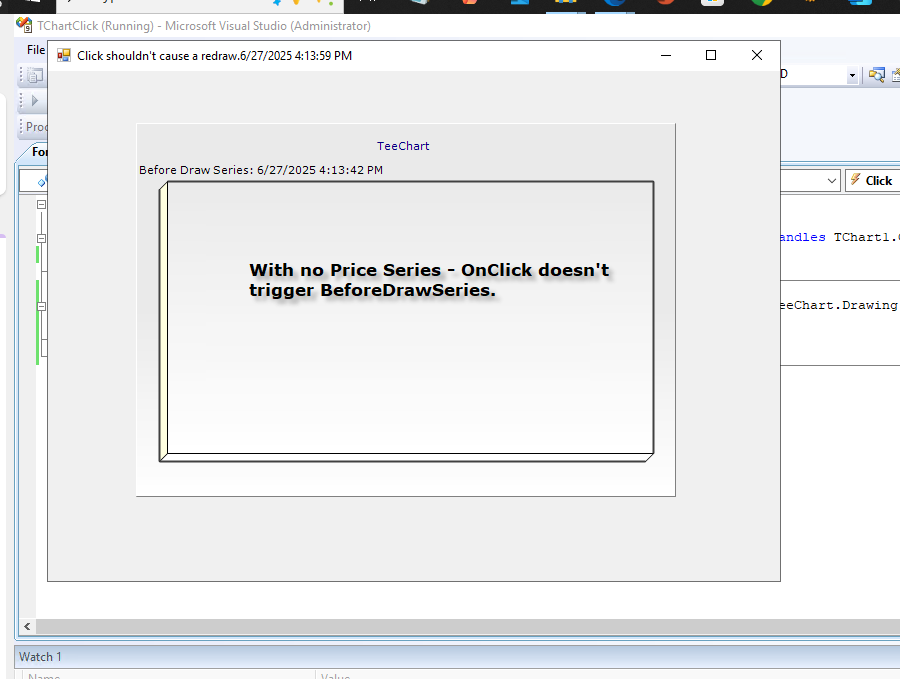Maximize the 'Click shouldn't cause a redraw' window
Image resolution: width=900 pixels, height=679 pixels.
(x=711, y=55)
